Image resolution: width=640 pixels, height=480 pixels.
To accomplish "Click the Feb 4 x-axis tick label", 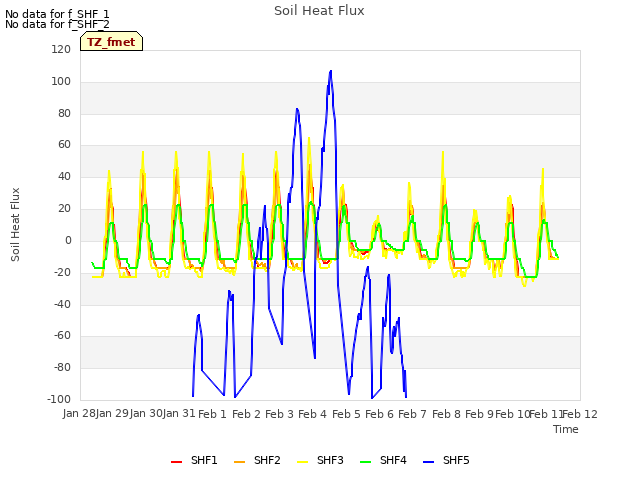I will pyautogui.click(x=312, y=414).
